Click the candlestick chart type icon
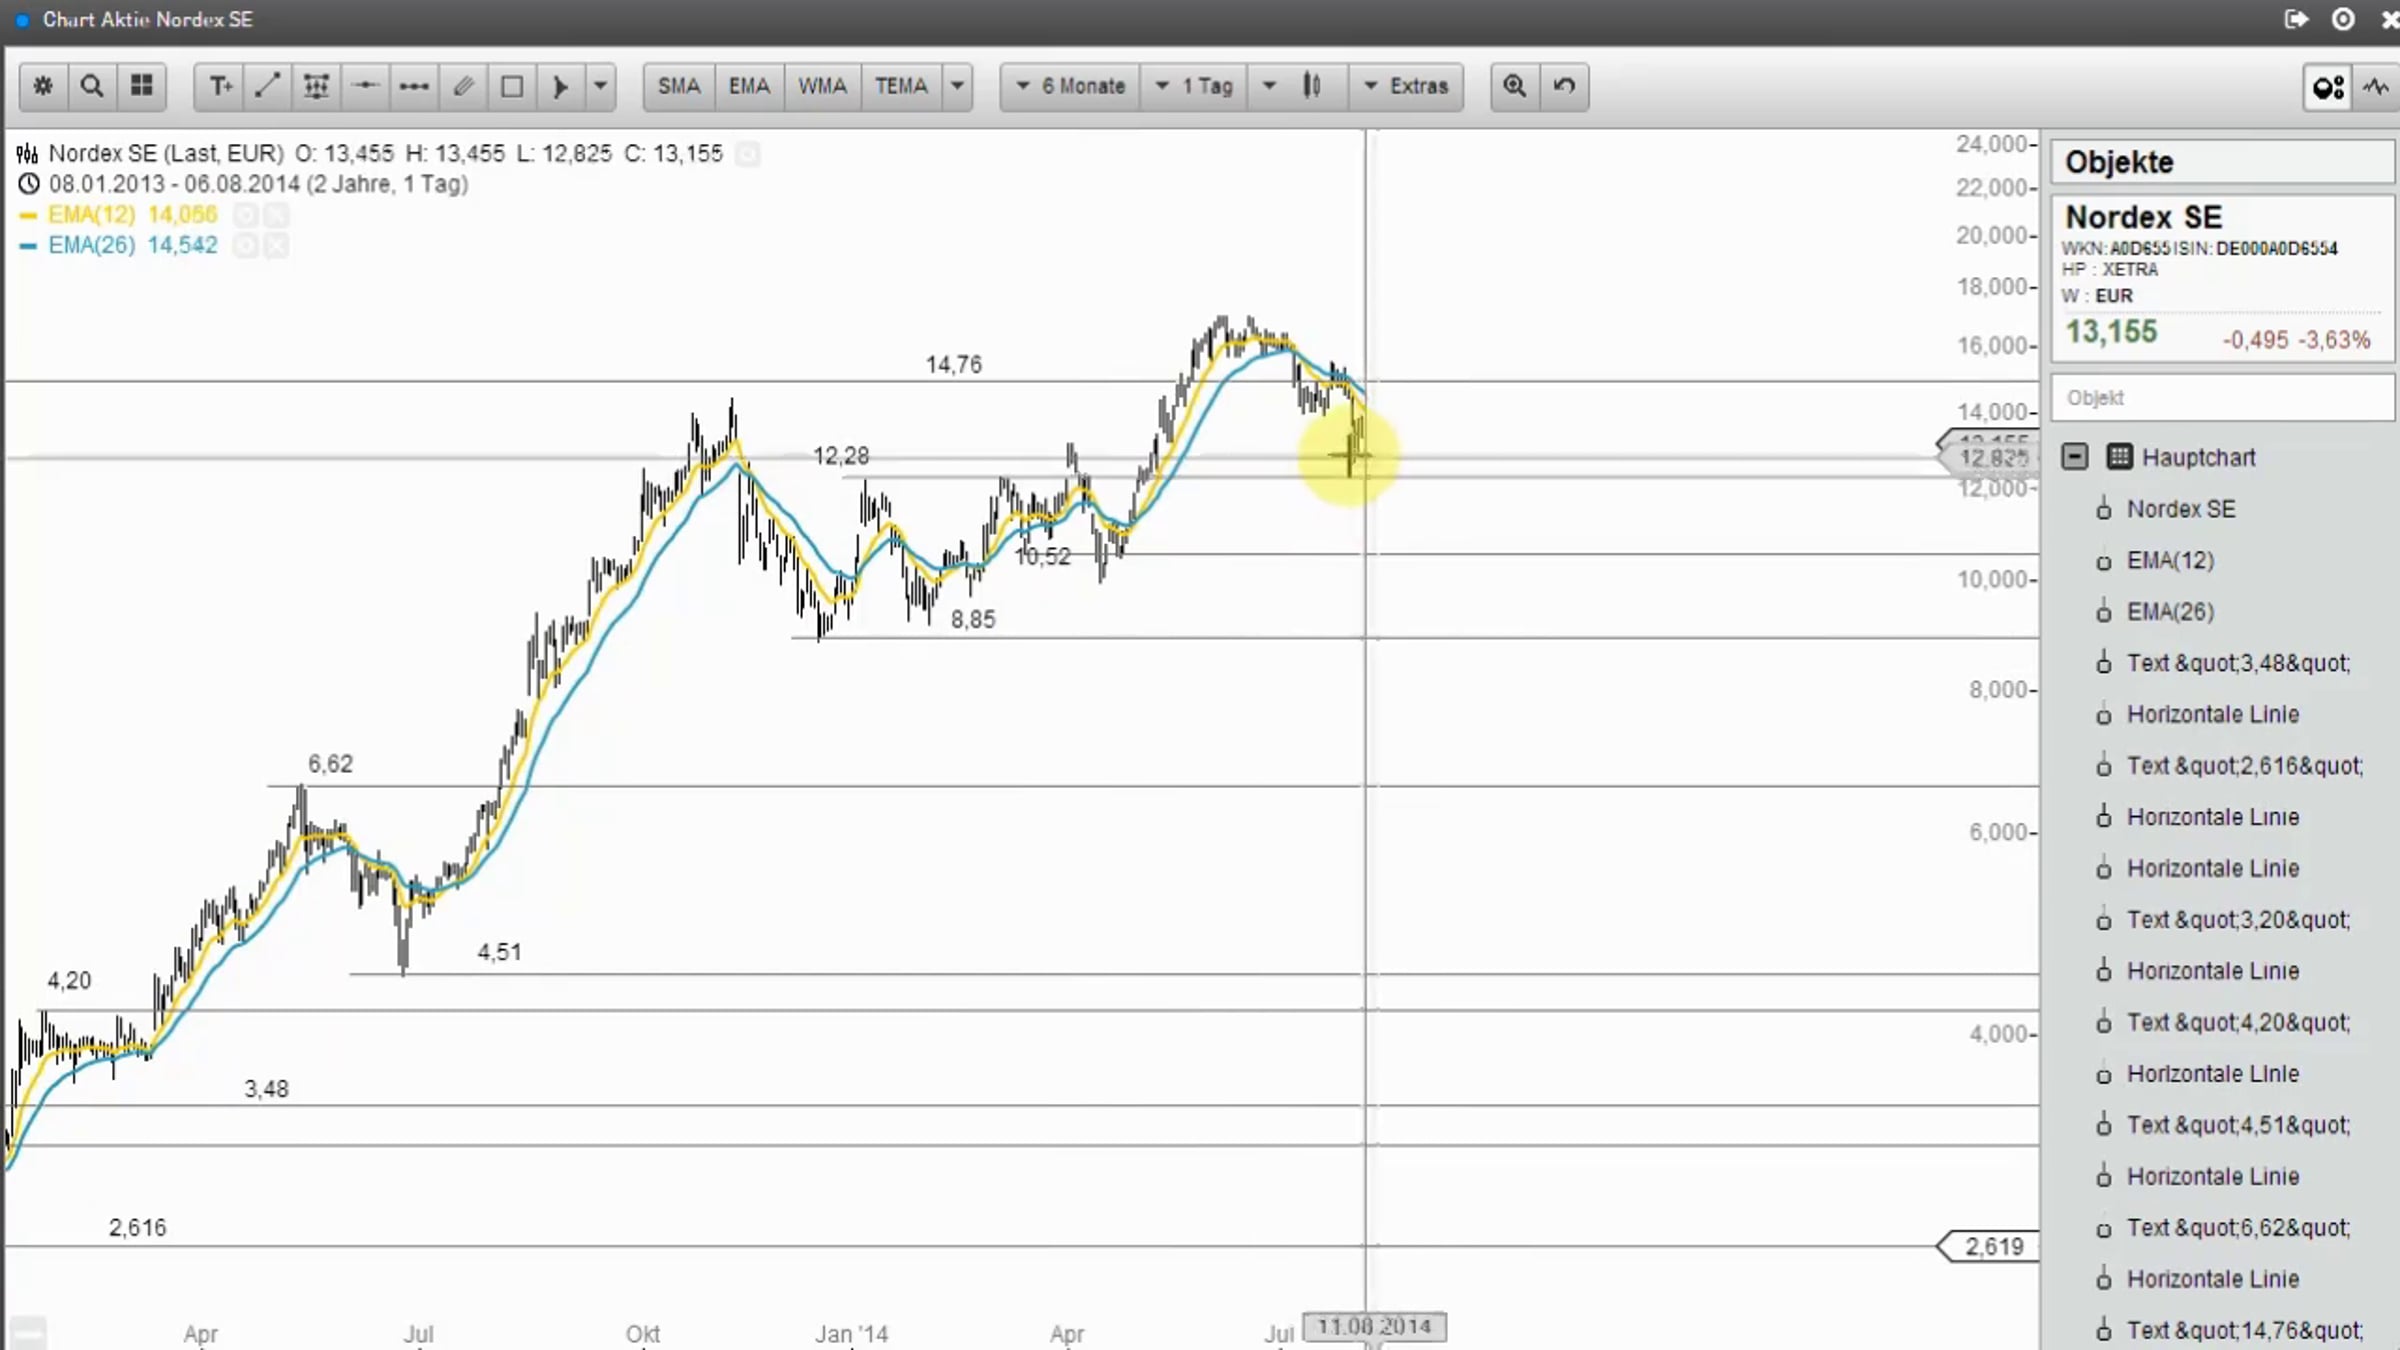This screenshot has height=1350, width=2400. tap(1312, 86)
